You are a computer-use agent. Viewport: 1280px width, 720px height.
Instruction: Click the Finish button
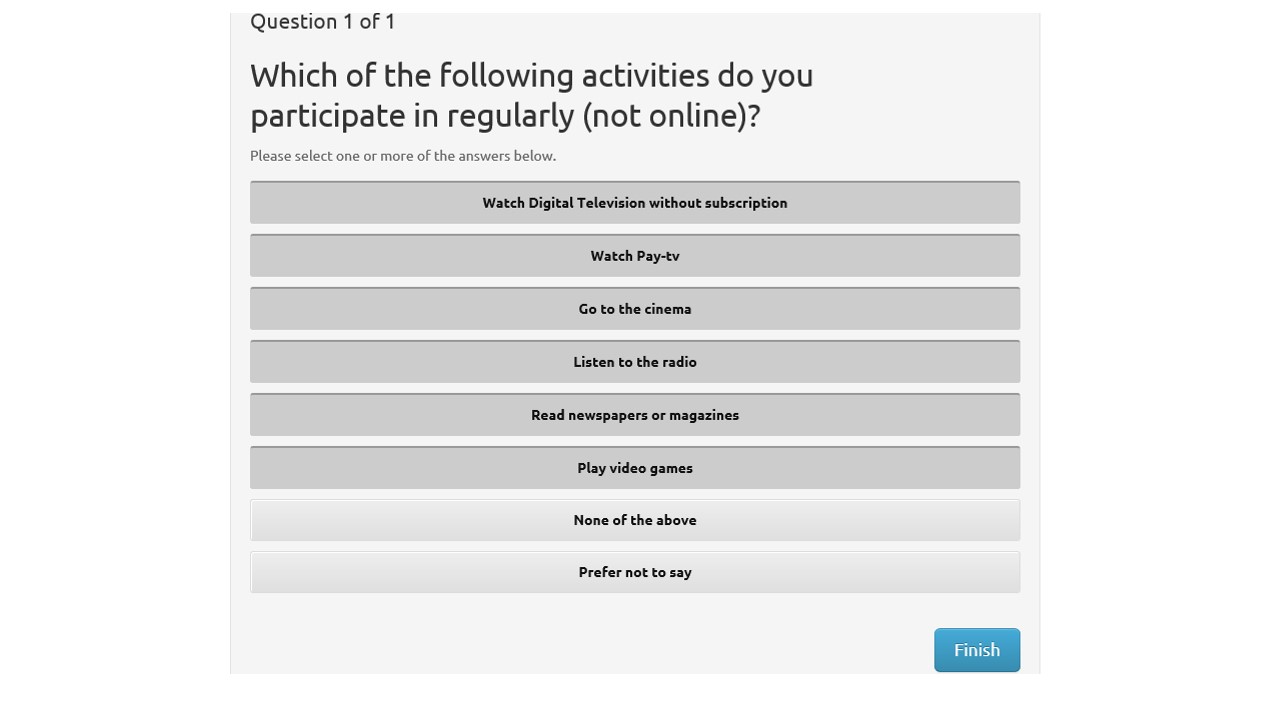pyautogui.click(x=976, y=650)
